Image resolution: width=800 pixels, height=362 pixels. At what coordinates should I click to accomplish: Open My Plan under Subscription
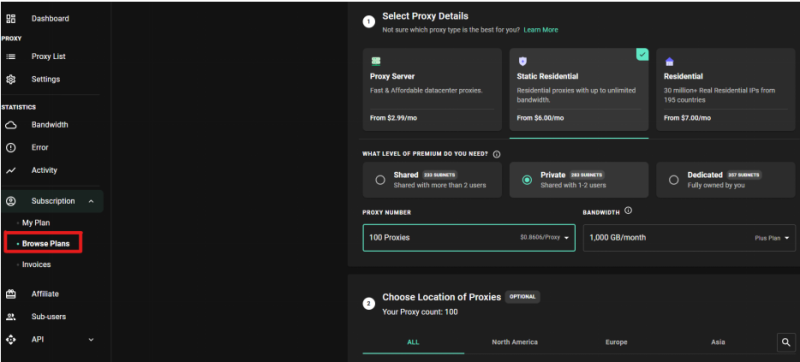pos(36,223)
